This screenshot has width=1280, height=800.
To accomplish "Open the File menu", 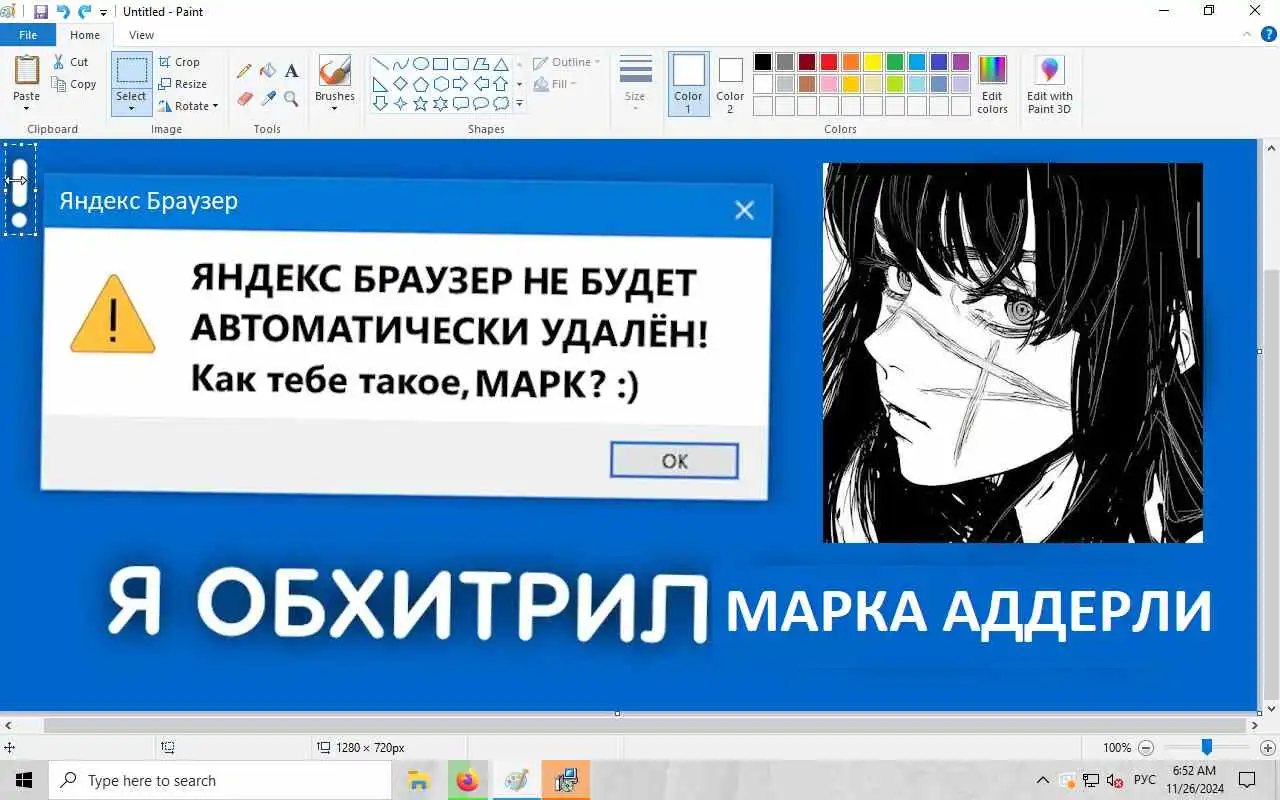I will 28,35.
